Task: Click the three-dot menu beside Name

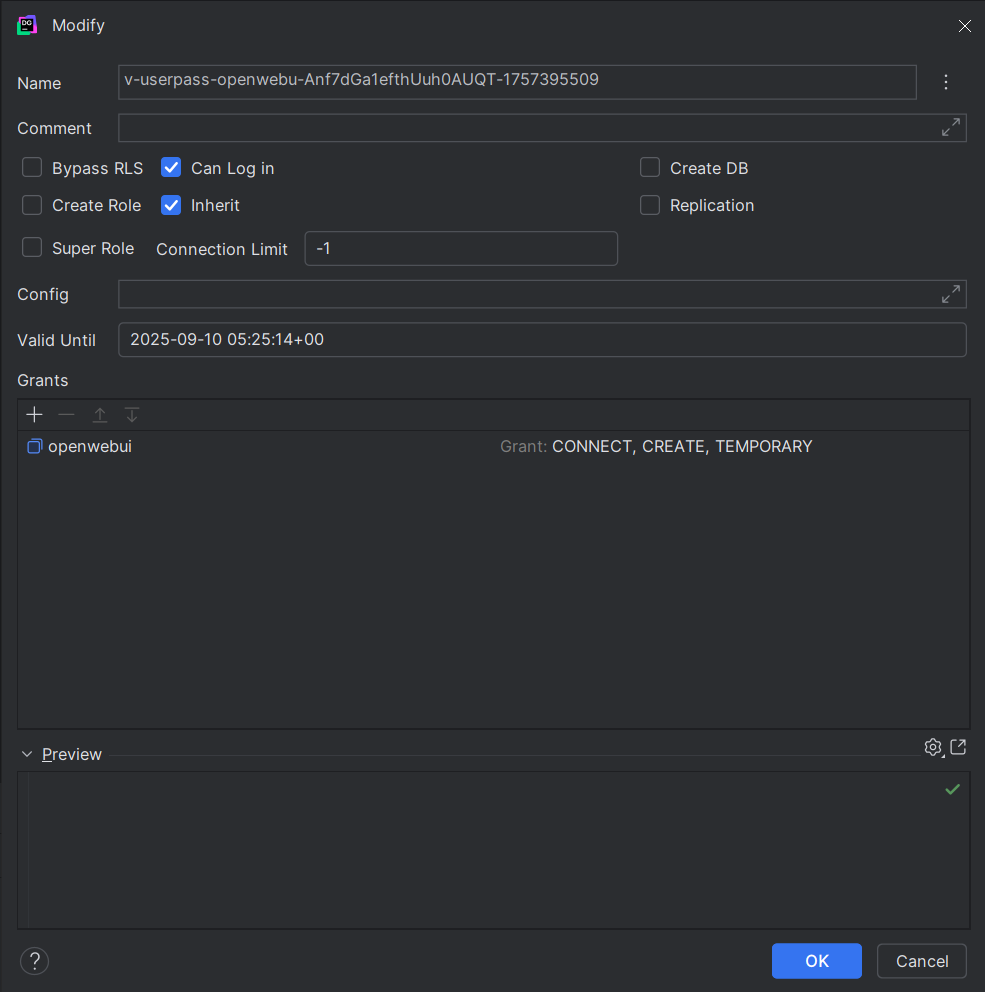Action: coord(946,82)
